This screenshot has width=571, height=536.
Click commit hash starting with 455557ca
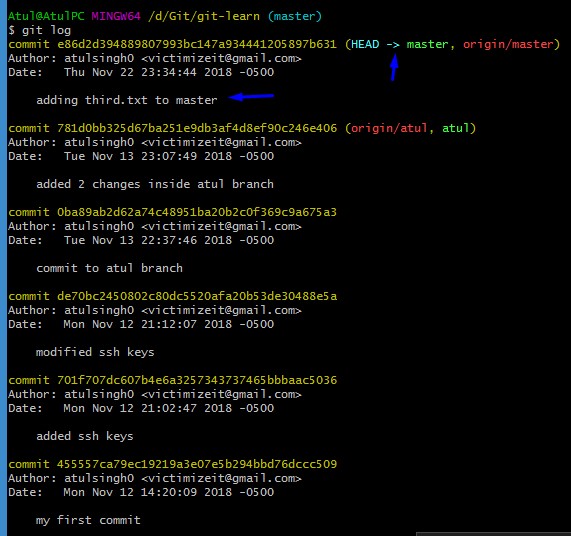[x=197, y=464]
